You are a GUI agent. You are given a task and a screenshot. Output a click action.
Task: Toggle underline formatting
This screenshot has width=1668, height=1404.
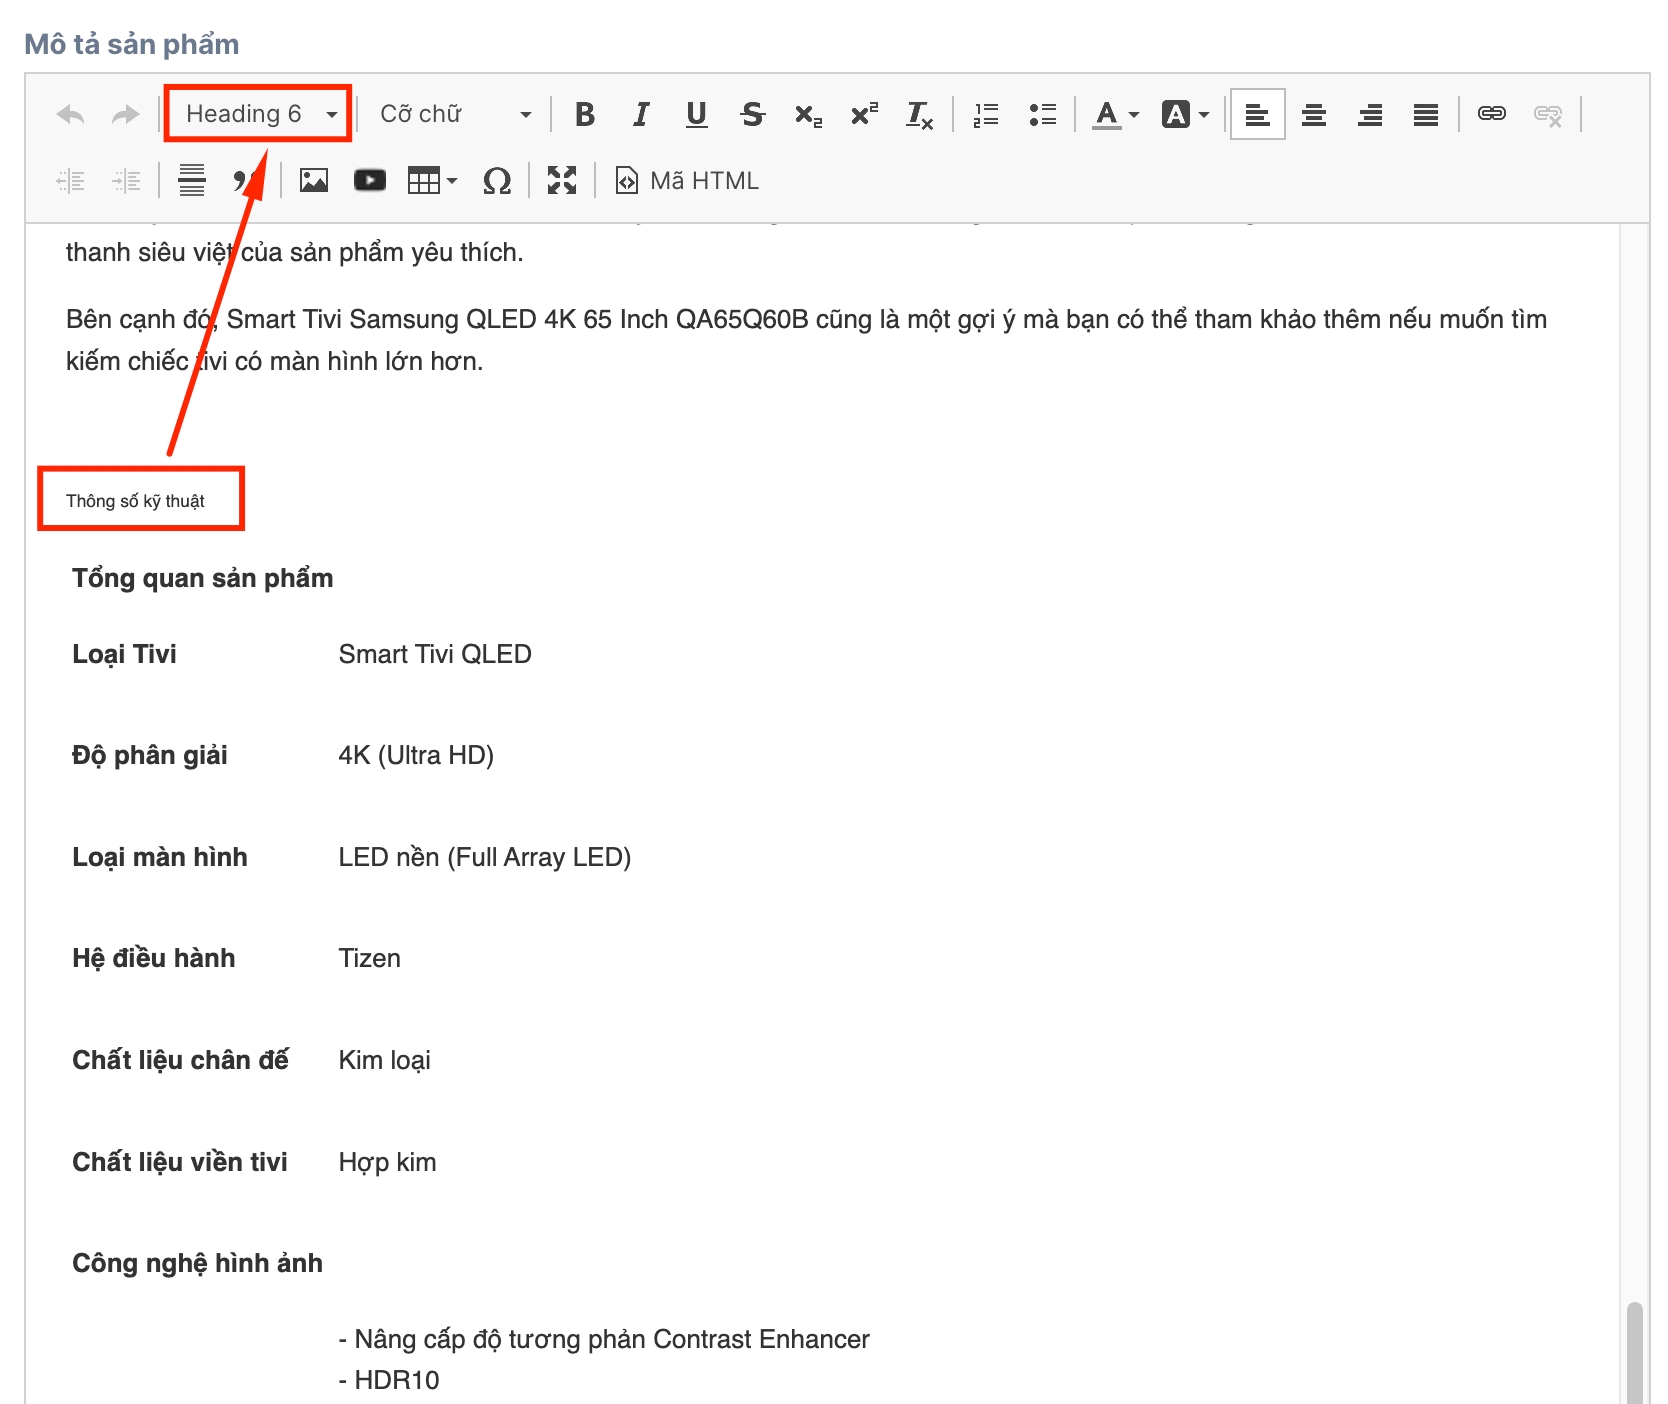697,114
